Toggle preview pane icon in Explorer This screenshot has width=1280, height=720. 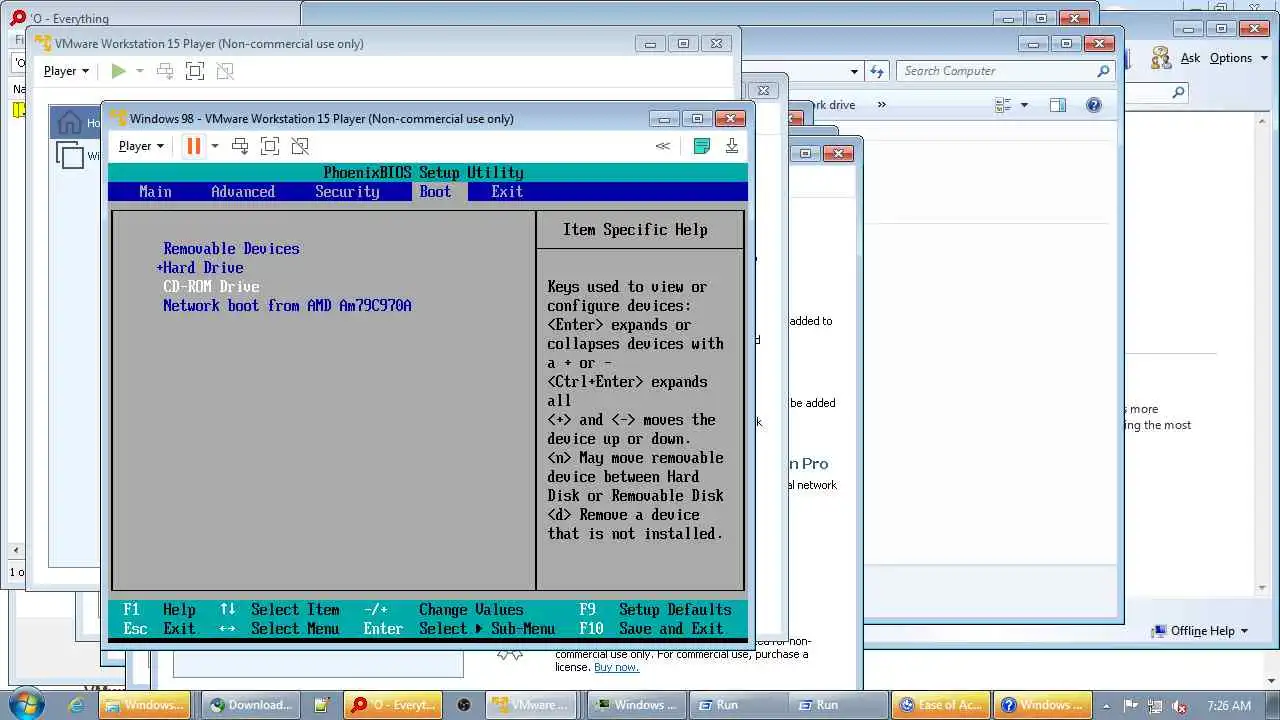click(1058, 105)
